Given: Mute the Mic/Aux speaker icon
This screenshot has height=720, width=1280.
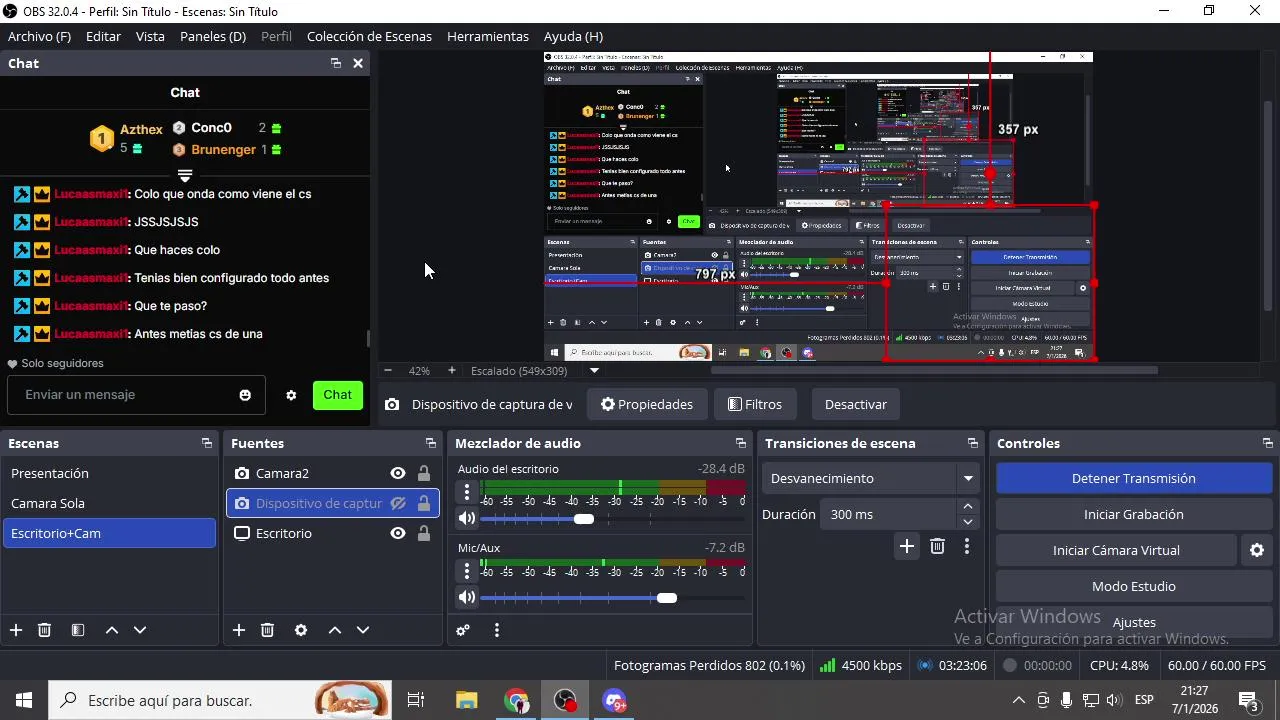Looking at the screenshot, I should click(467, 597).
